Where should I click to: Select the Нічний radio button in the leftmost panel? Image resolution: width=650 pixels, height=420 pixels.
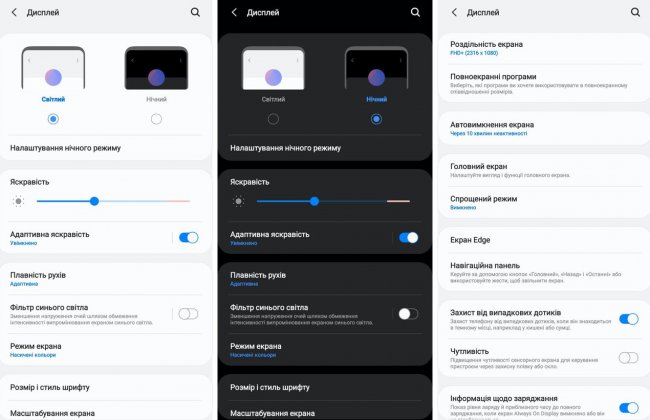156,119
